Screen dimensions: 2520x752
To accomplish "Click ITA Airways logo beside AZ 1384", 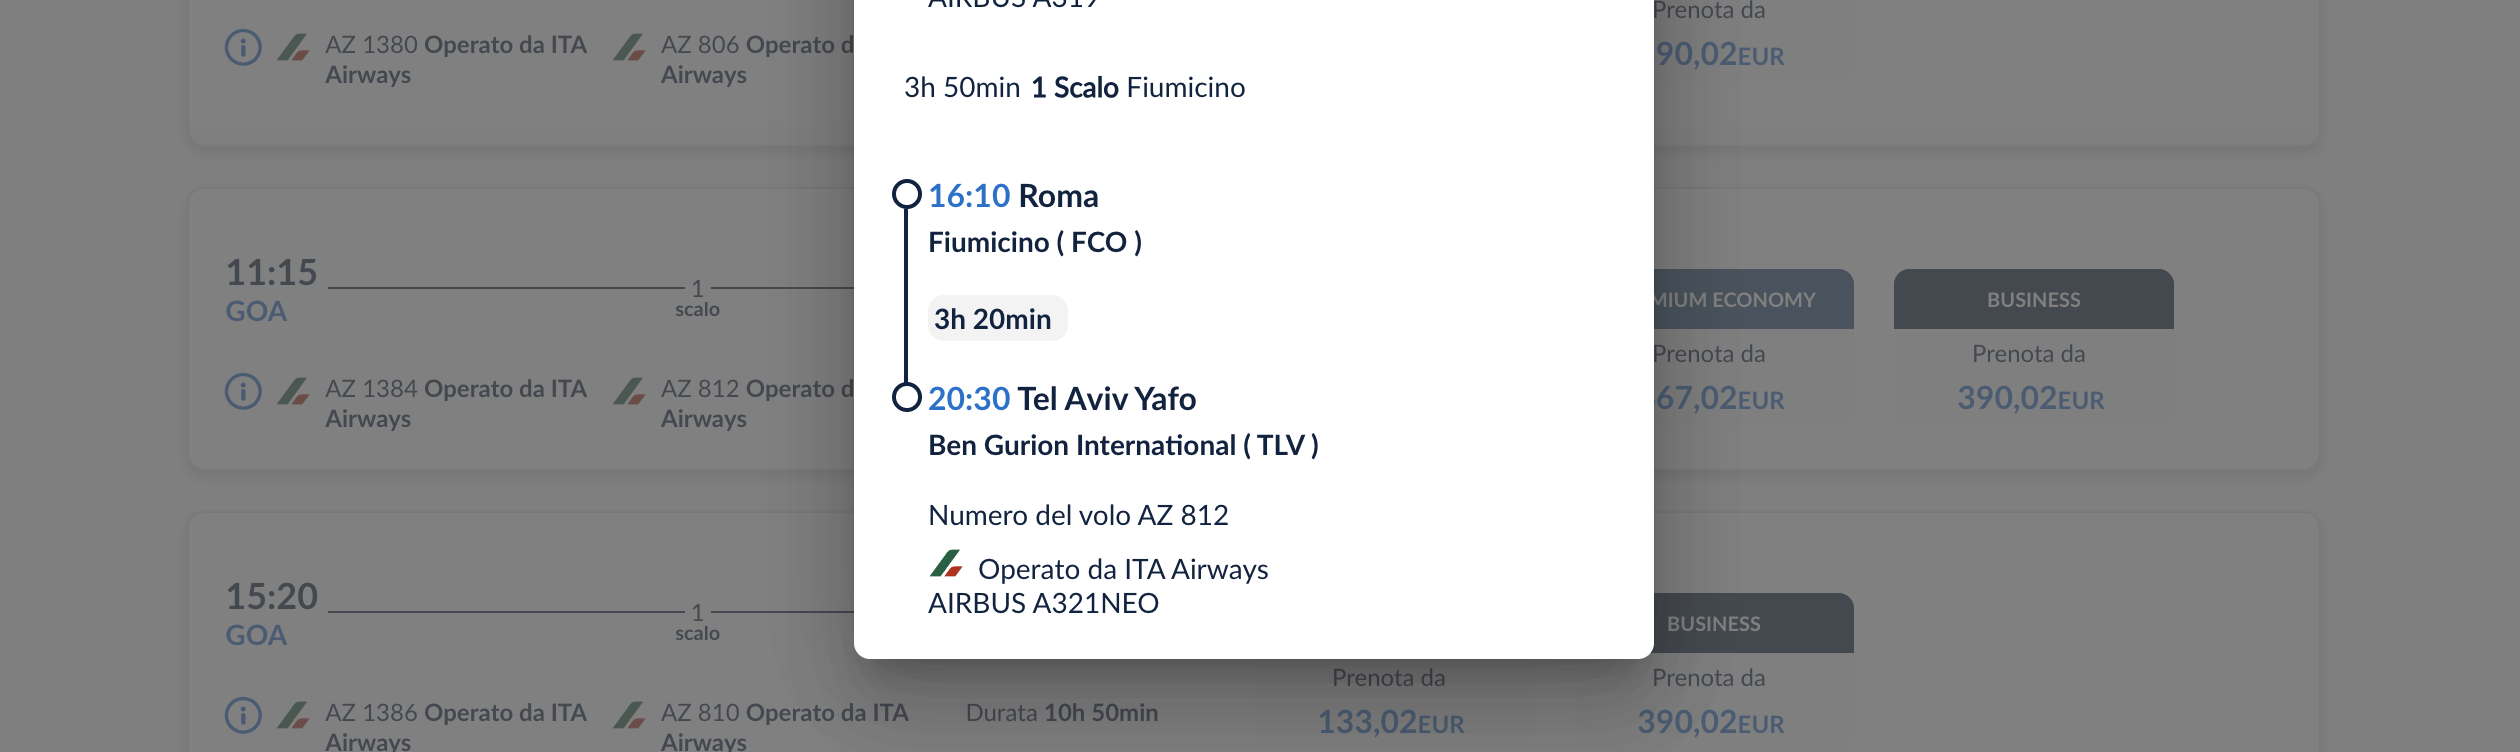I will [293, 391].
